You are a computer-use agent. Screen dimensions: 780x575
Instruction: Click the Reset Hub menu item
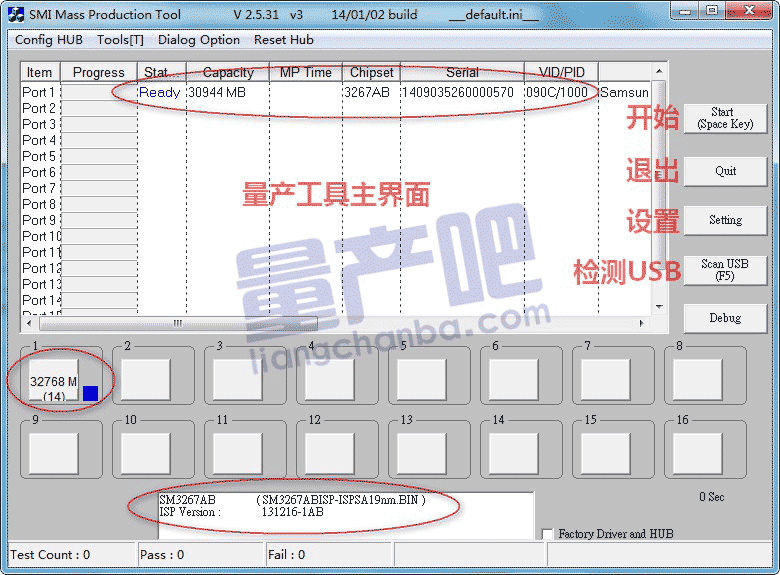pyautogui.click(x=284, y=40)
